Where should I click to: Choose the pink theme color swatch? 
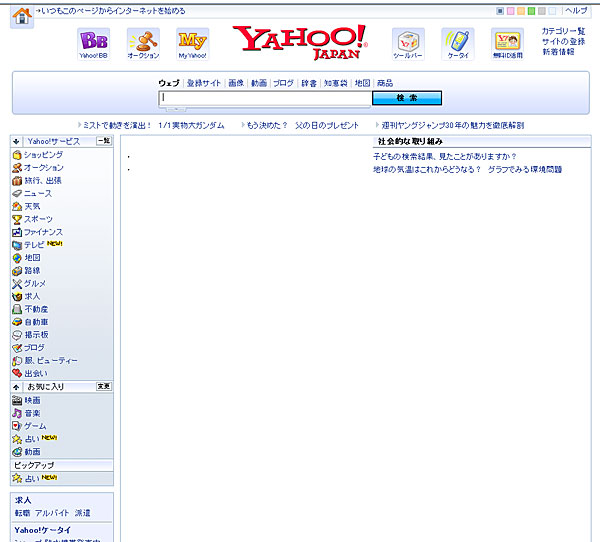[x=510, y=11]
